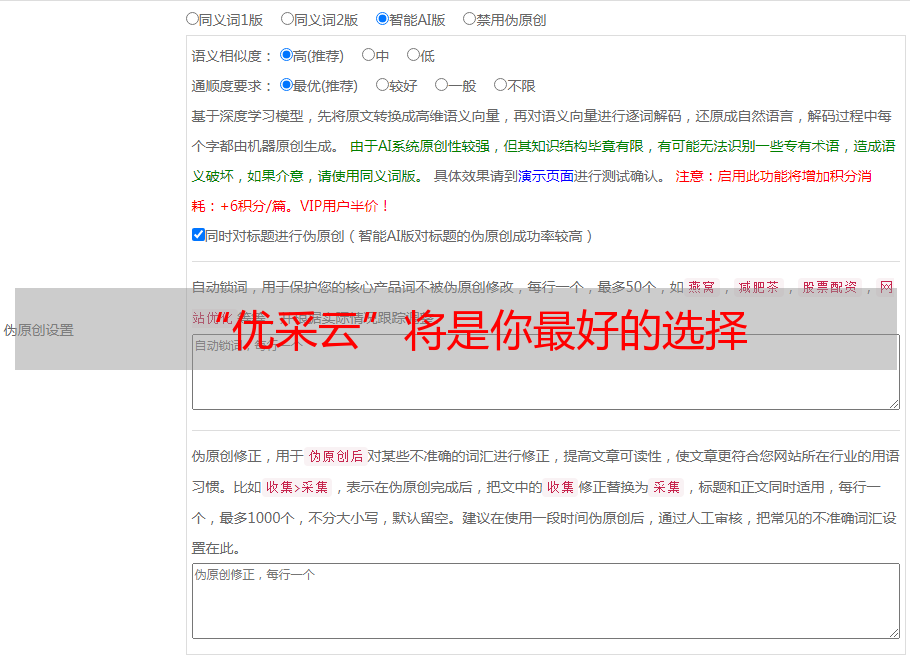This screenshot has width=911, height=658.
Task: Set 通顺度要求 to 较好
Action: click(x=382, y=85)
